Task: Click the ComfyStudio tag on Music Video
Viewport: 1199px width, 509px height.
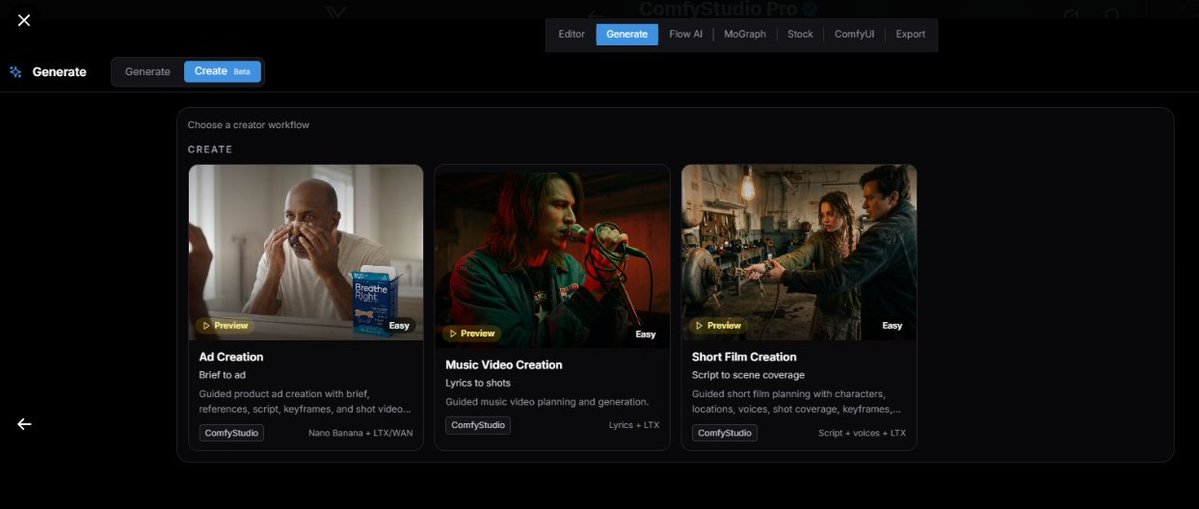Action: (x=478, y=426)
